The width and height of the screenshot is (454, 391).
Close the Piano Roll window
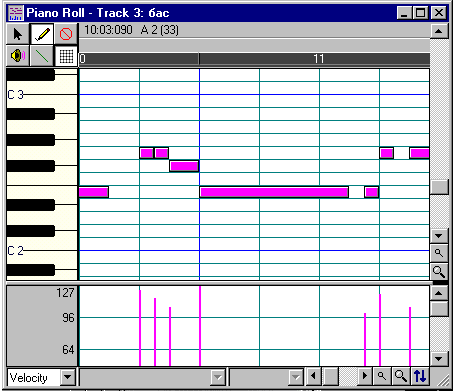(x=439, y=13)
